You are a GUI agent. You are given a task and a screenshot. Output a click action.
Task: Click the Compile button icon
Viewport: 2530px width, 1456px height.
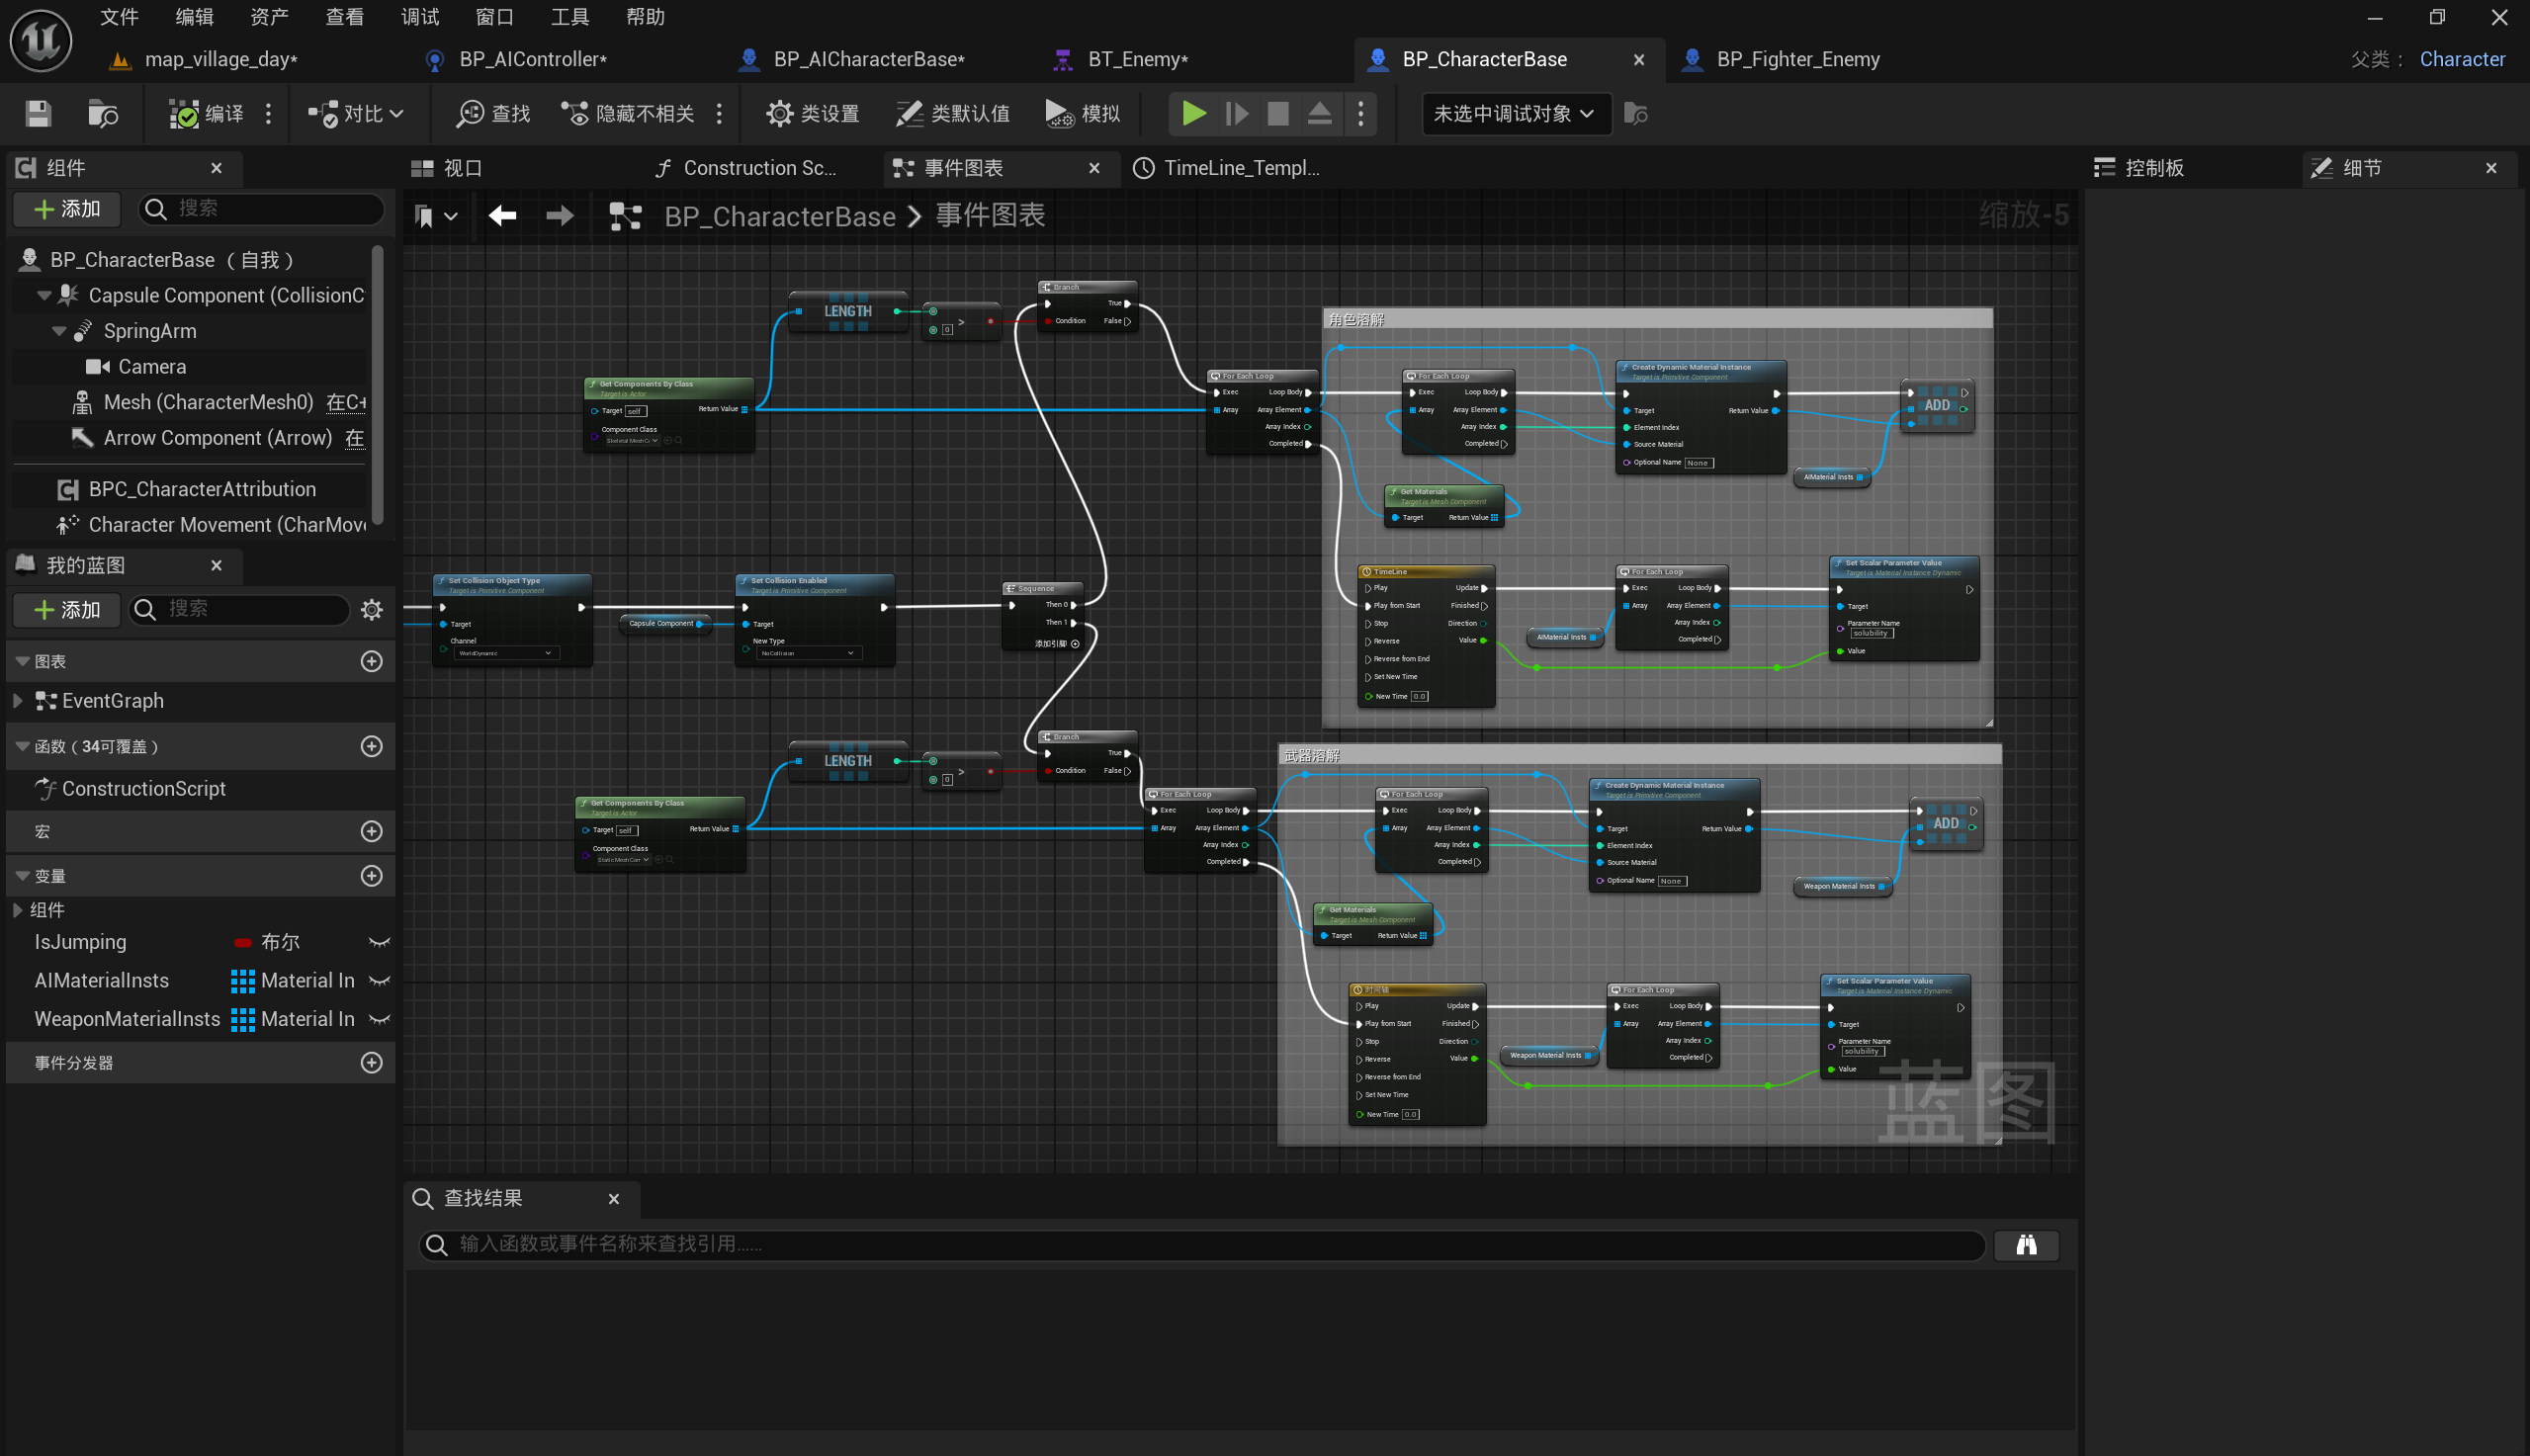point(184,113)
